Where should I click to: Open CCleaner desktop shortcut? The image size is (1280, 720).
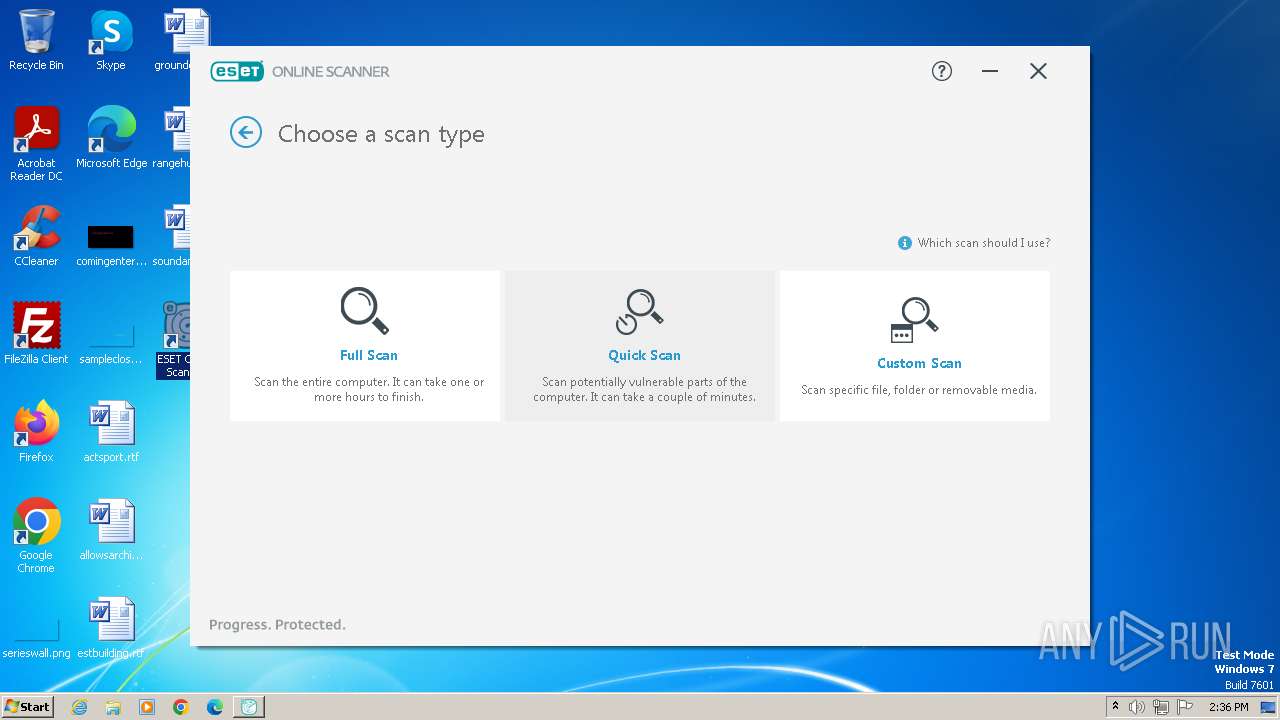36,236
